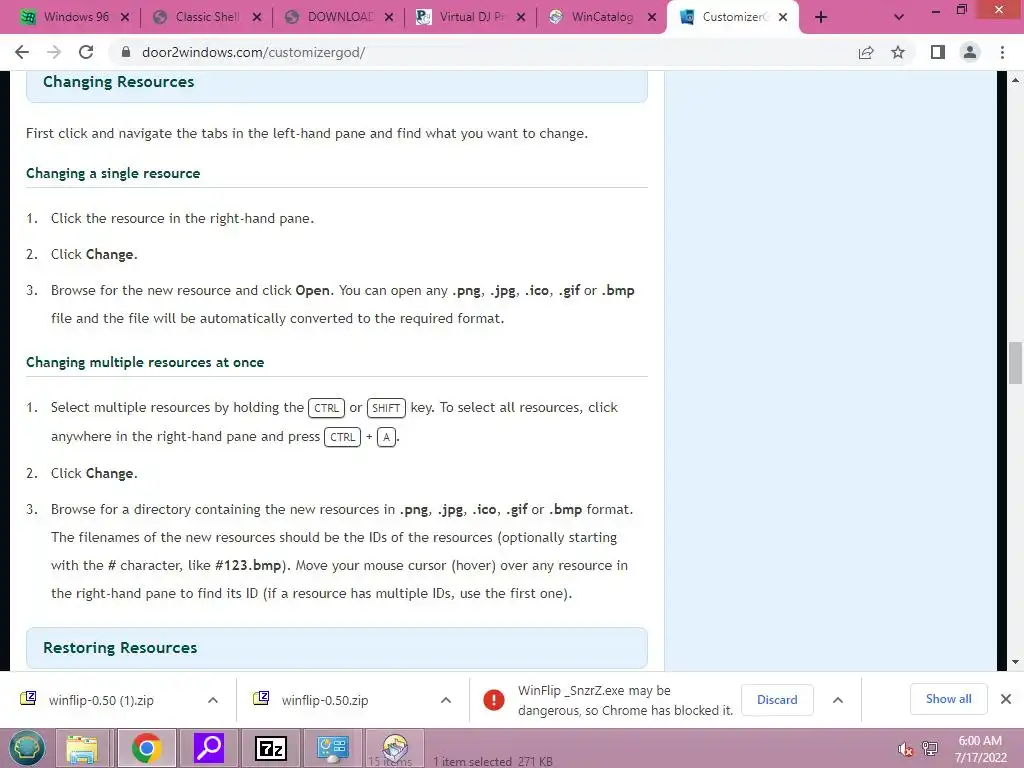The width and height of the screenshot is (1024, 768).
Task: Click the 'Changing a single resource' subheading
Action: click(x=113, y=174)
